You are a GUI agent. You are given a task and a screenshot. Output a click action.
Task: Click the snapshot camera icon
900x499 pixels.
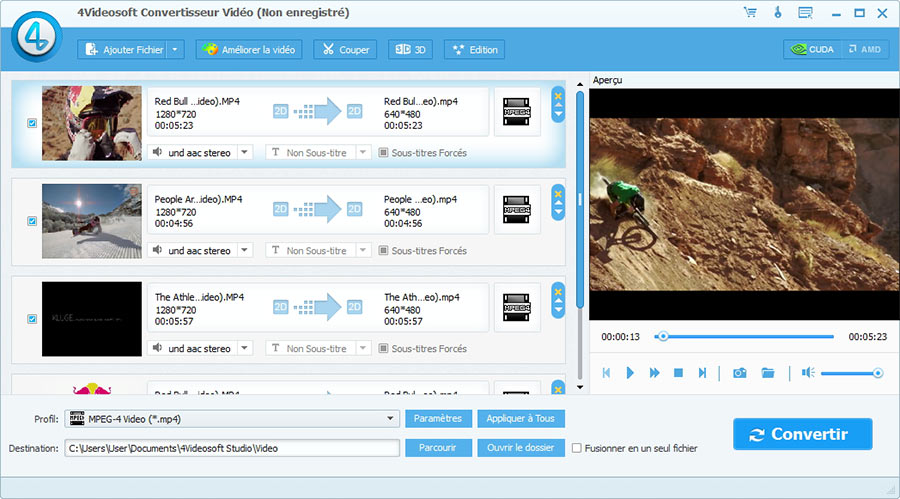[x=739, y=373]
